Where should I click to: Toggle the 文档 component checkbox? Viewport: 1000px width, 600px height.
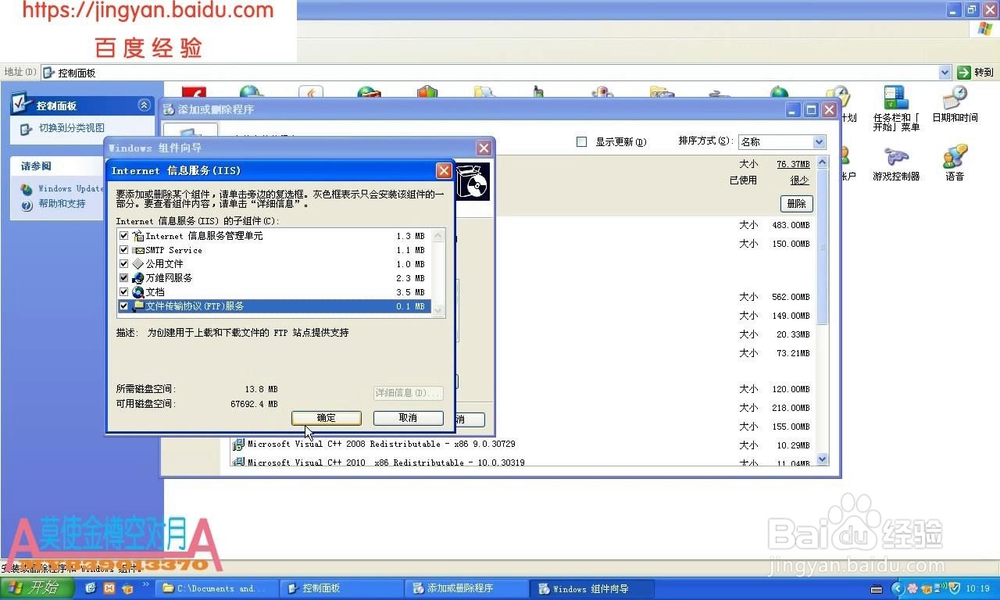click(124, 292)
